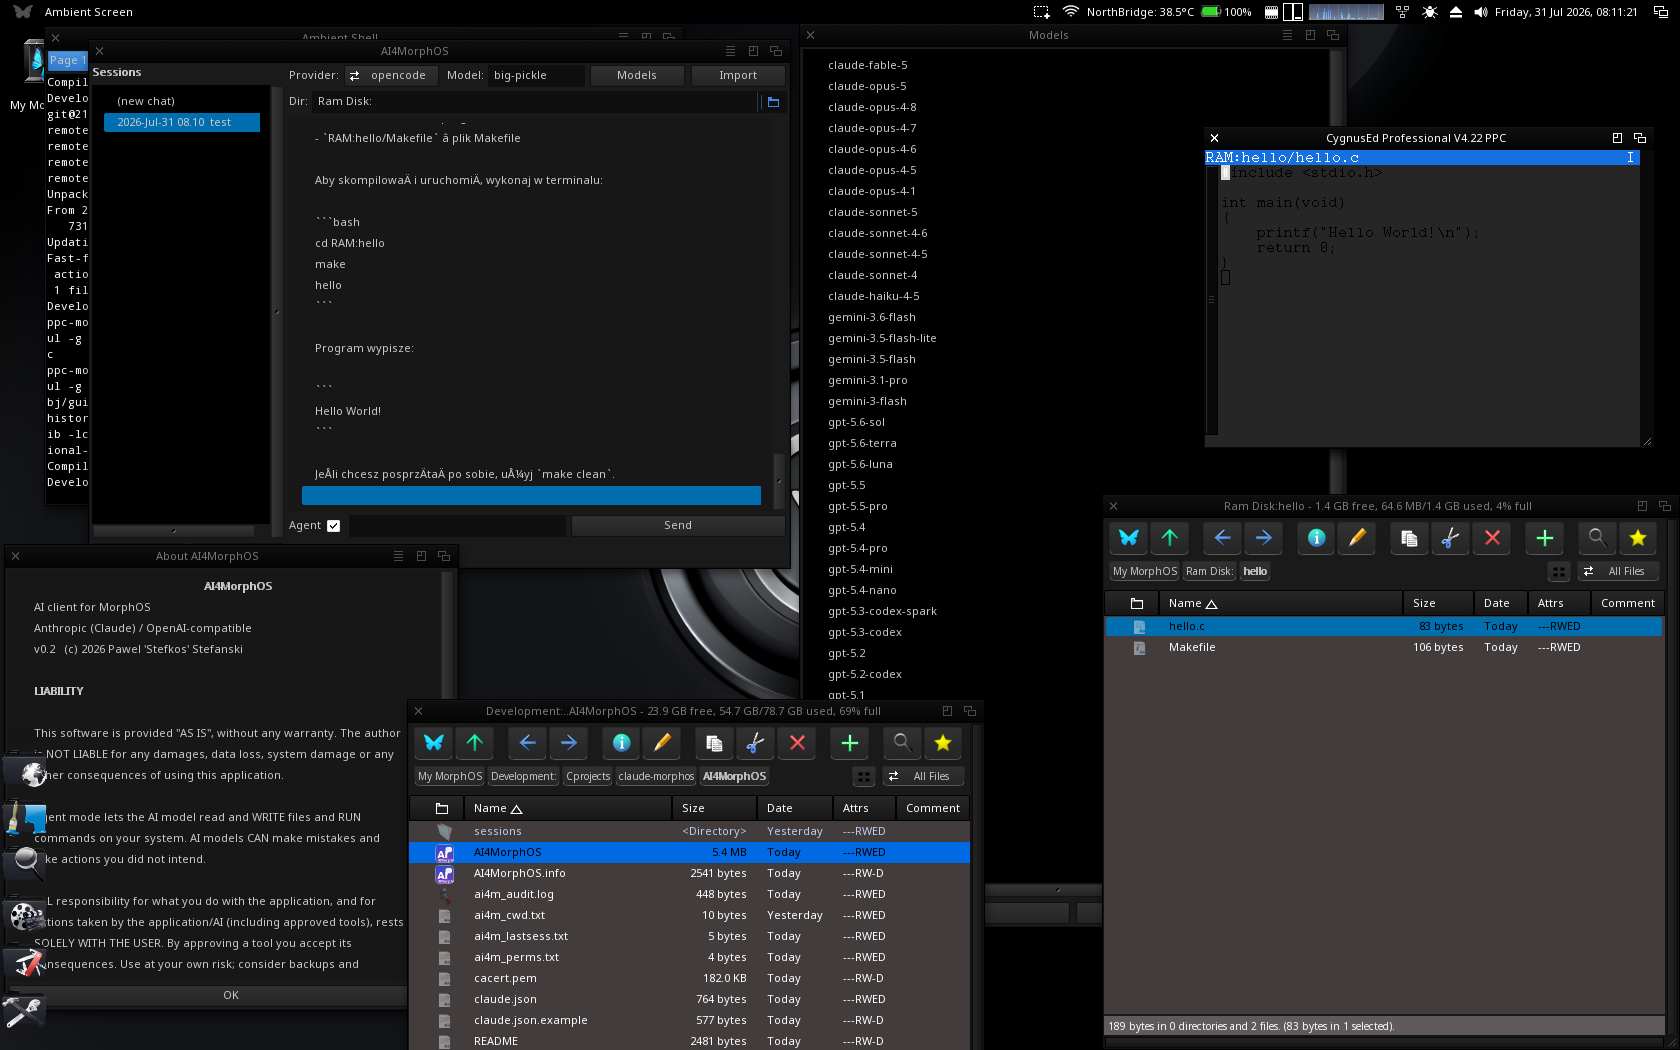The height and width of the screenshot is (1050, 1680).
Task: Go to parent directory in Development AI4MorphOS window
Action: pyautogui.click(x=475, y=743)
